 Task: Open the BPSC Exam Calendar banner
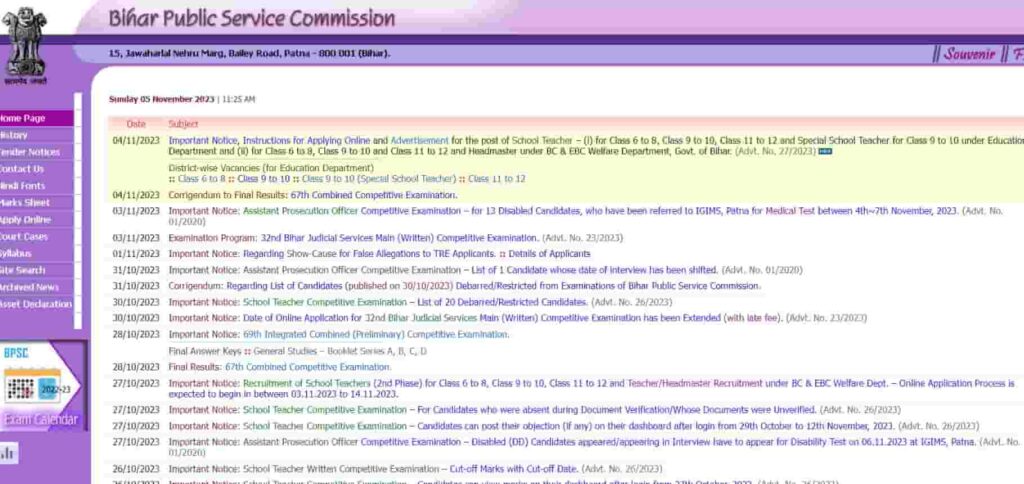42,387
